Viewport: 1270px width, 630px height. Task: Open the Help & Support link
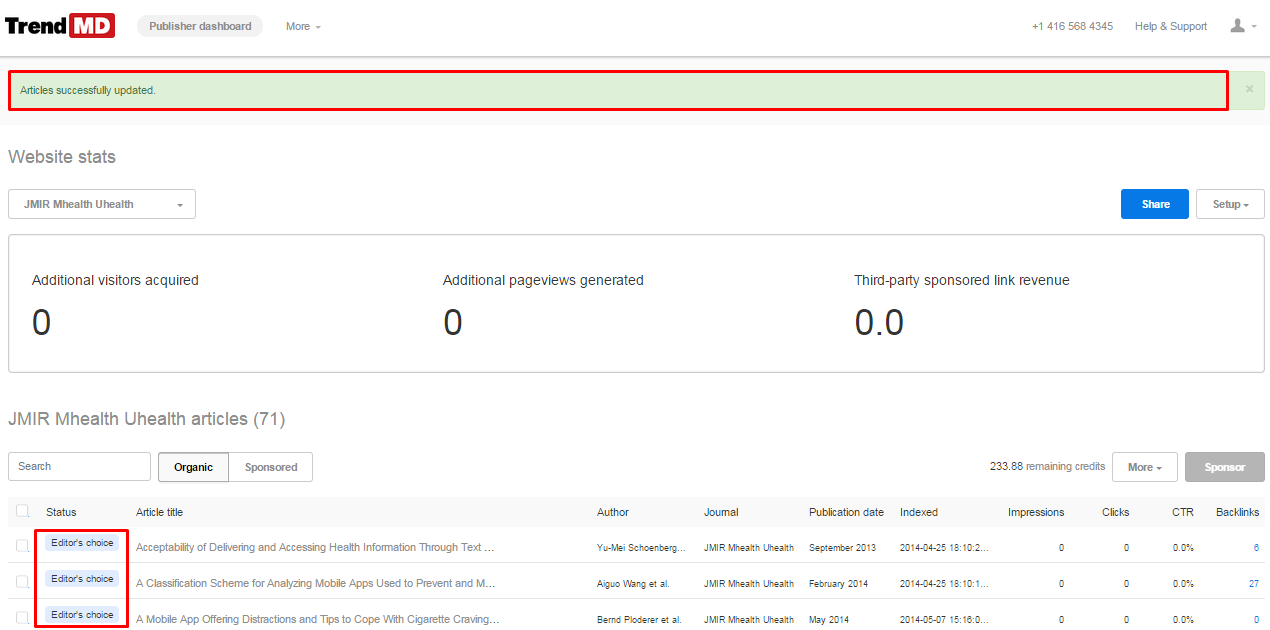coord(1170,26)
